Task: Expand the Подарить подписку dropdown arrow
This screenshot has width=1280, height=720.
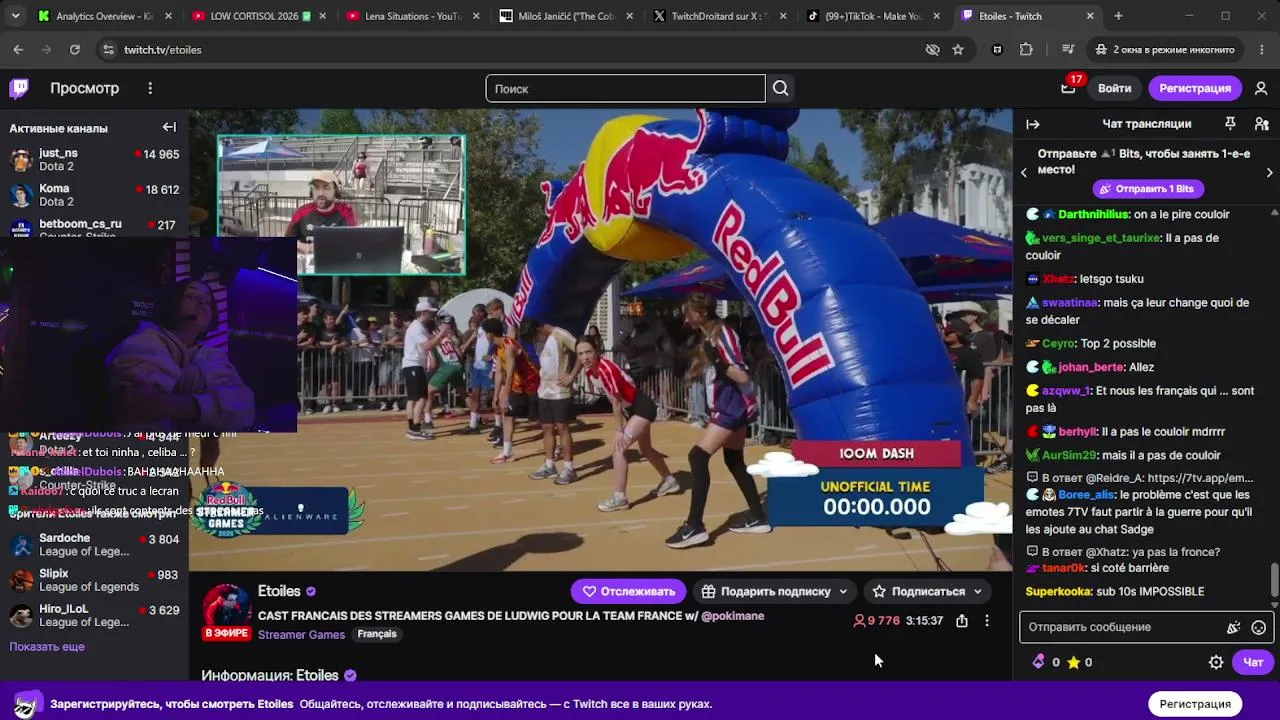Action: pos(843,591)
